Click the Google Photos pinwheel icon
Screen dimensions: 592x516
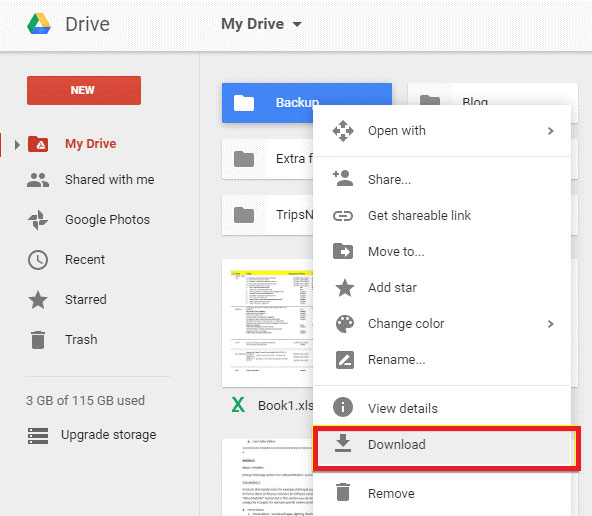pyautogui.click(x=38, y=220)
